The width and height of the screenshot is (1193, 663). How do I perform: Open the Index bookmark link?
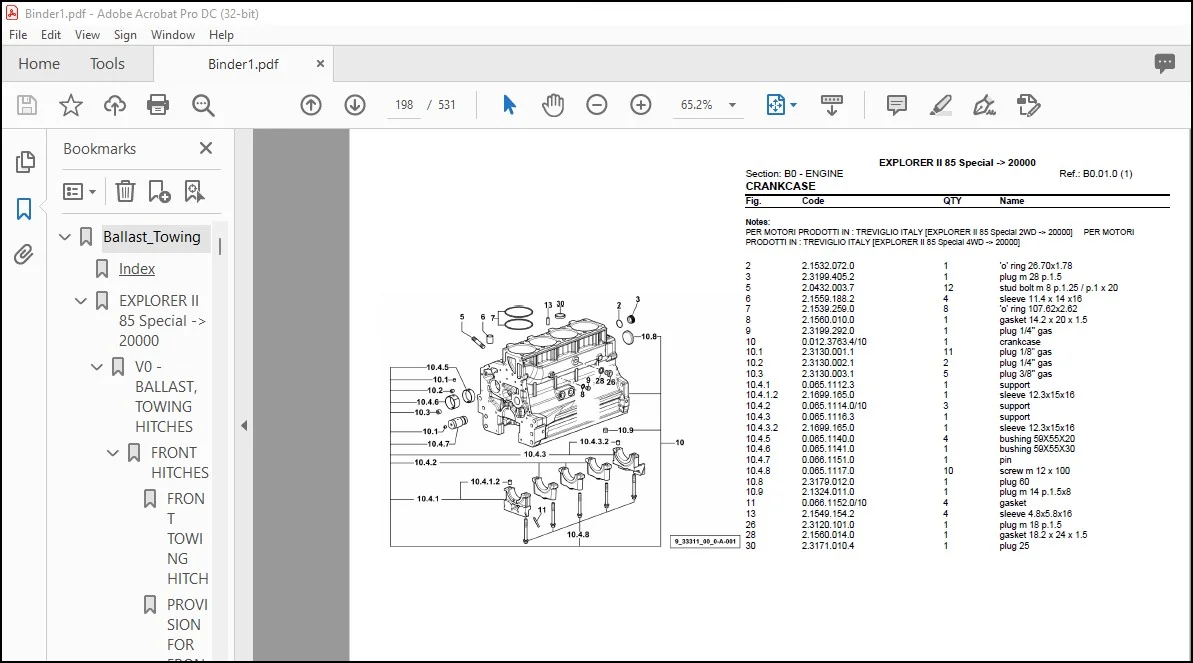(x=137, y=269)
